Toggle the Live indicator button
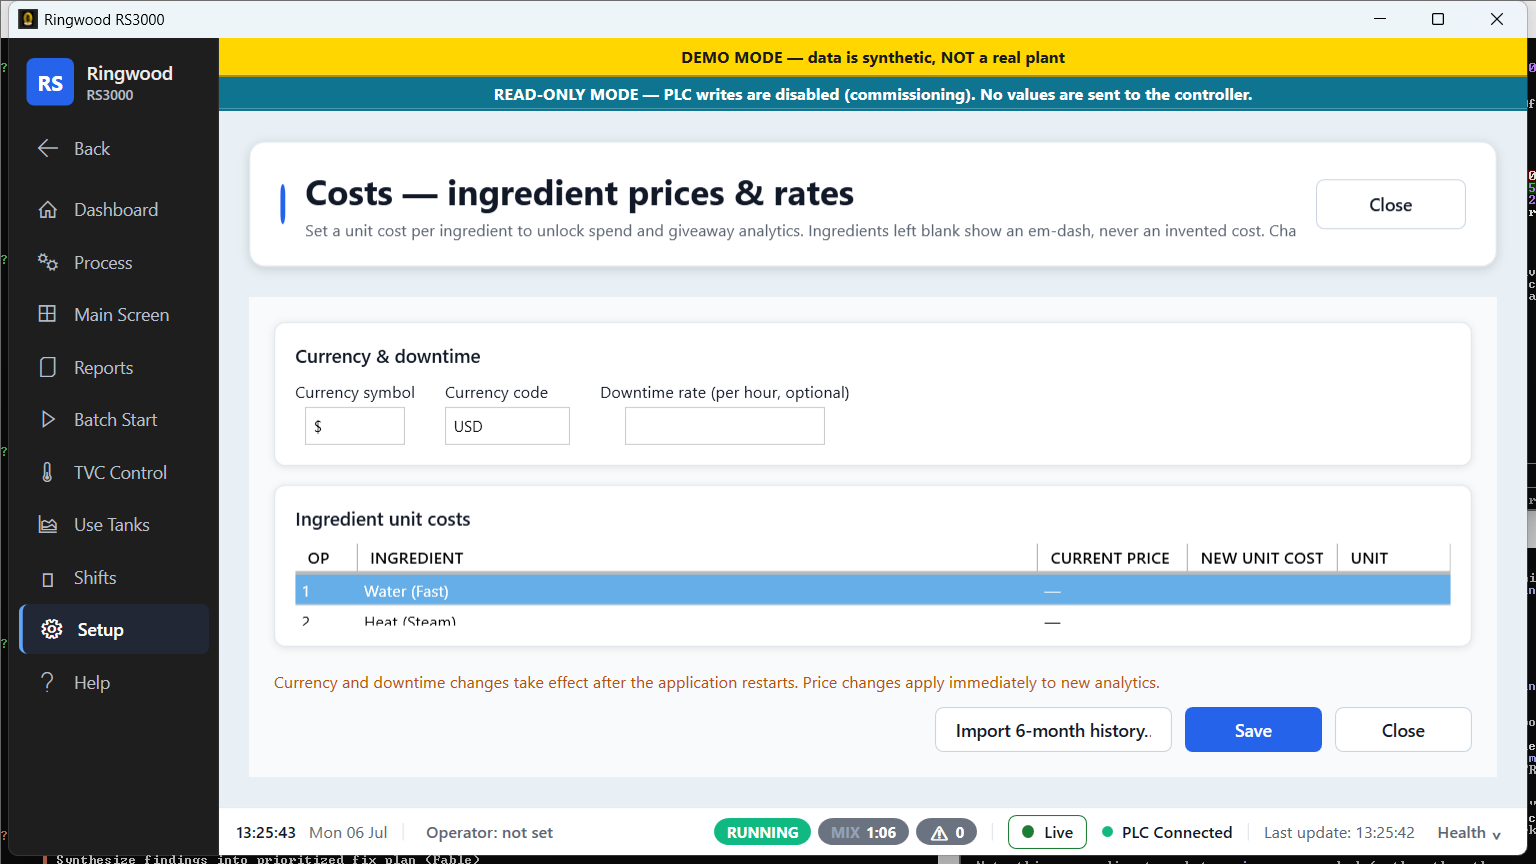Image resolution: width=1536 pixels, height=864 pixels. [1047, 832]
